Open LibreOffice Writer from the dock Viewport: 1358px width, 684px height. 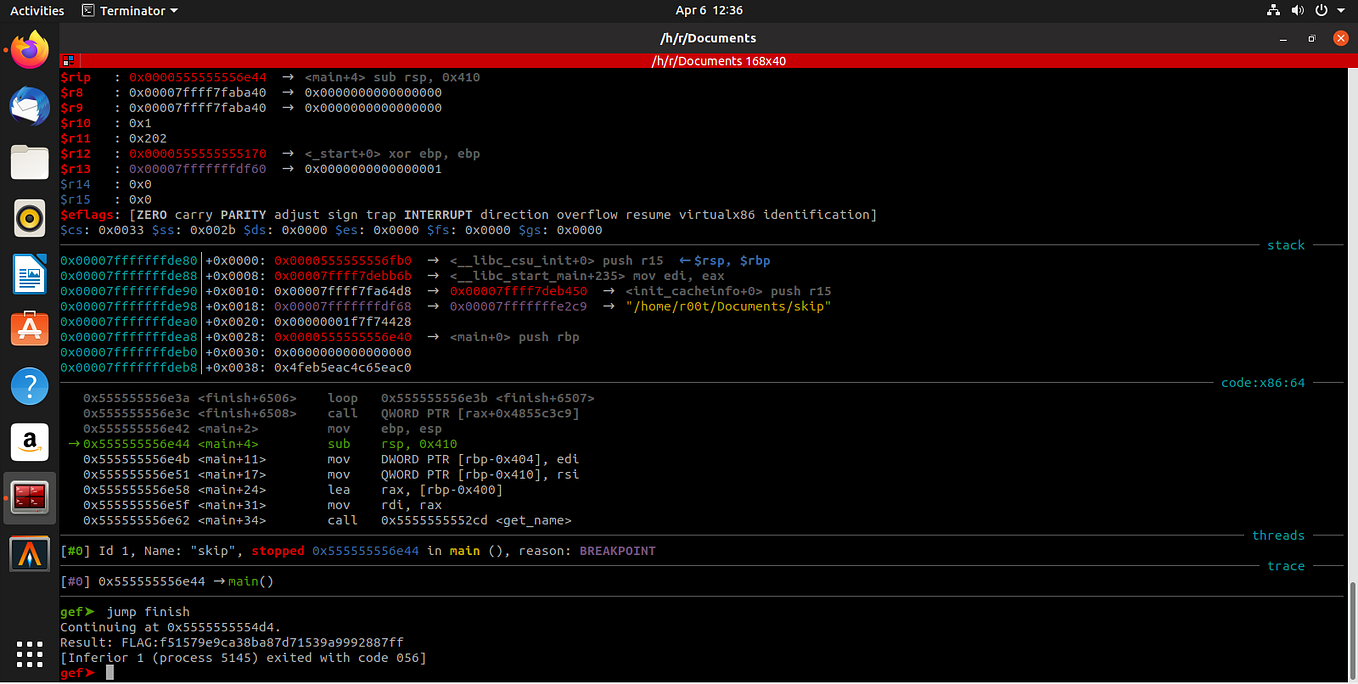pyautogui.click(x=29, y=274)
